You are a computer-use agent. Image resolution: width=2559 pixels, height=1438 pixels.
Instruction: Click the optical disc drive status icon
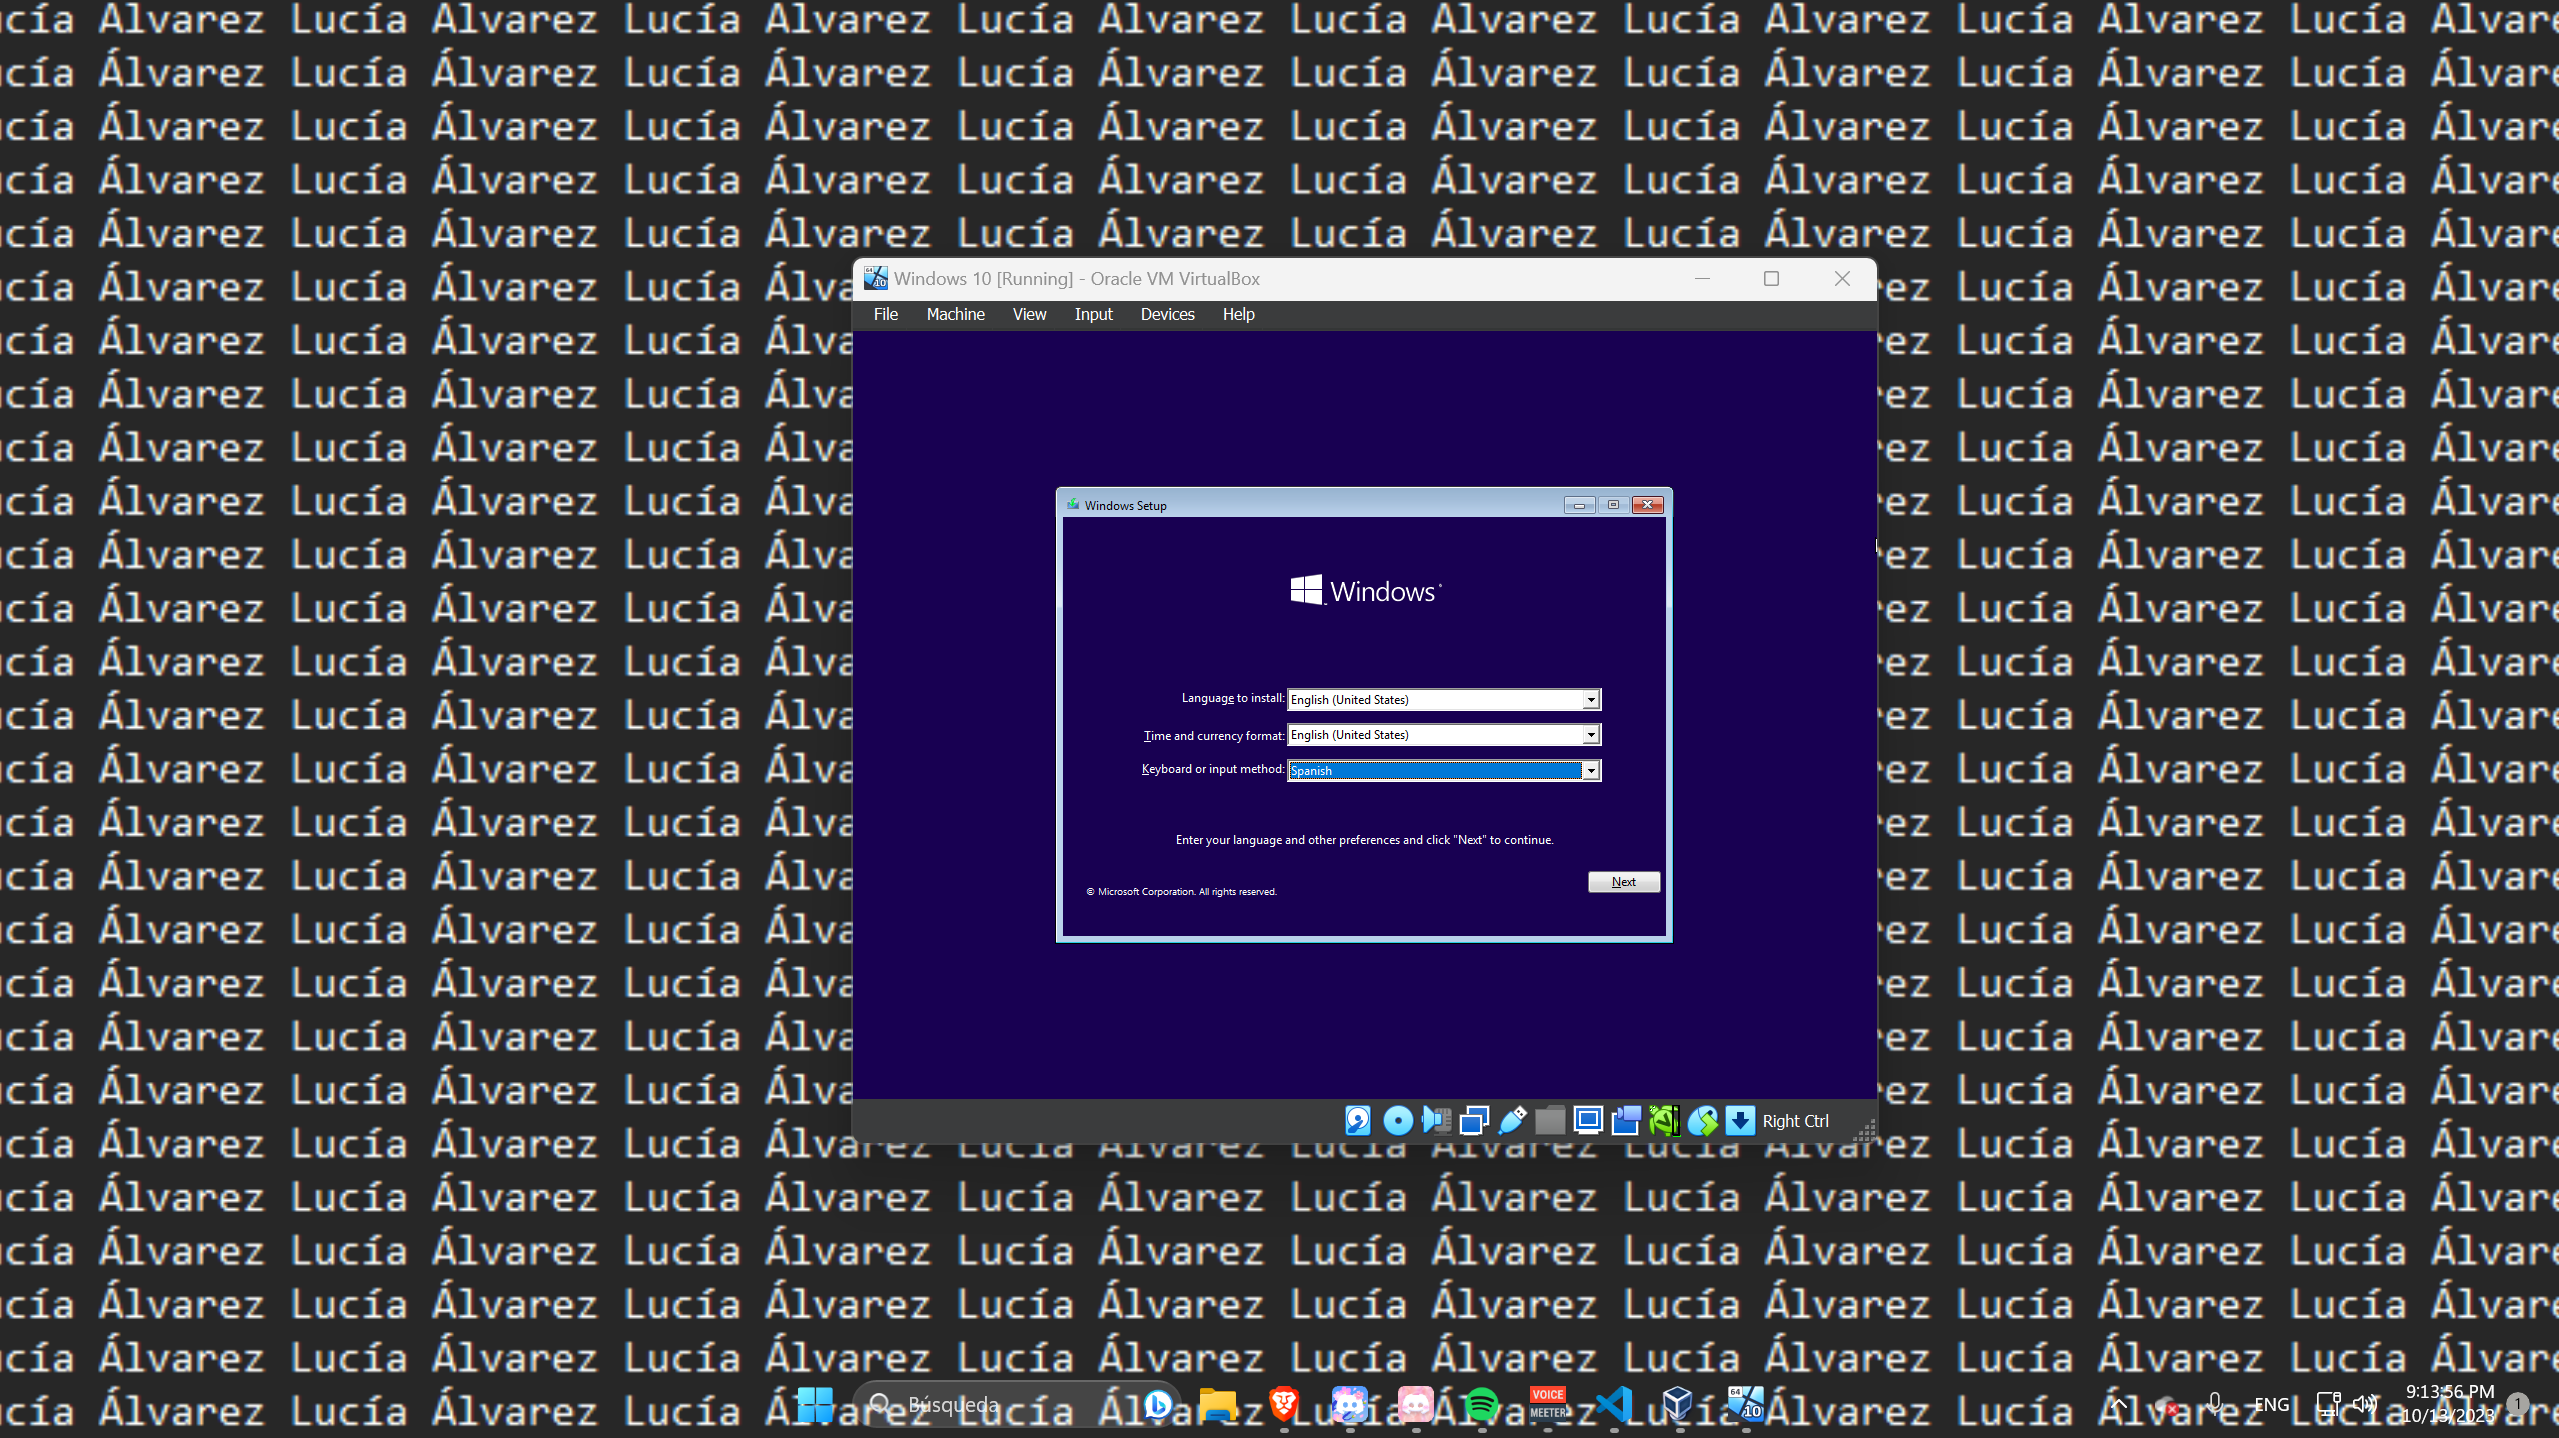1397,1121
